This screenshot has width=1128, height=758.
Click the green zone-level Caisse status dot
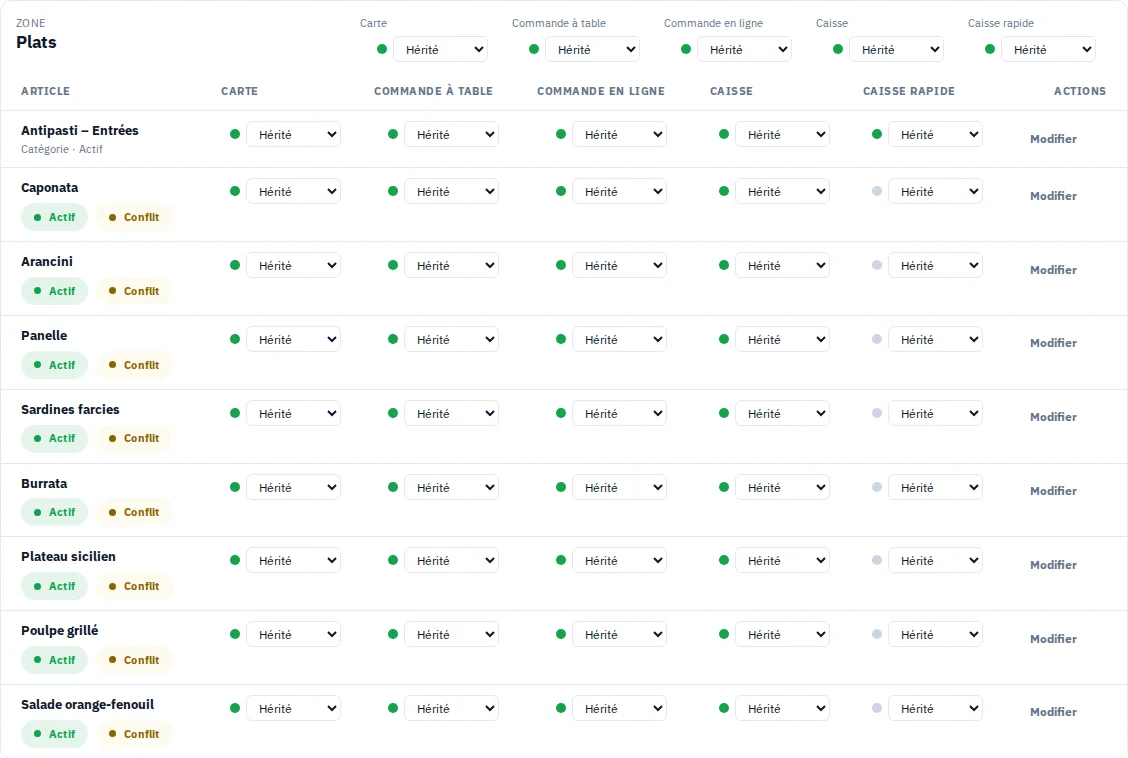pos(837,50)
